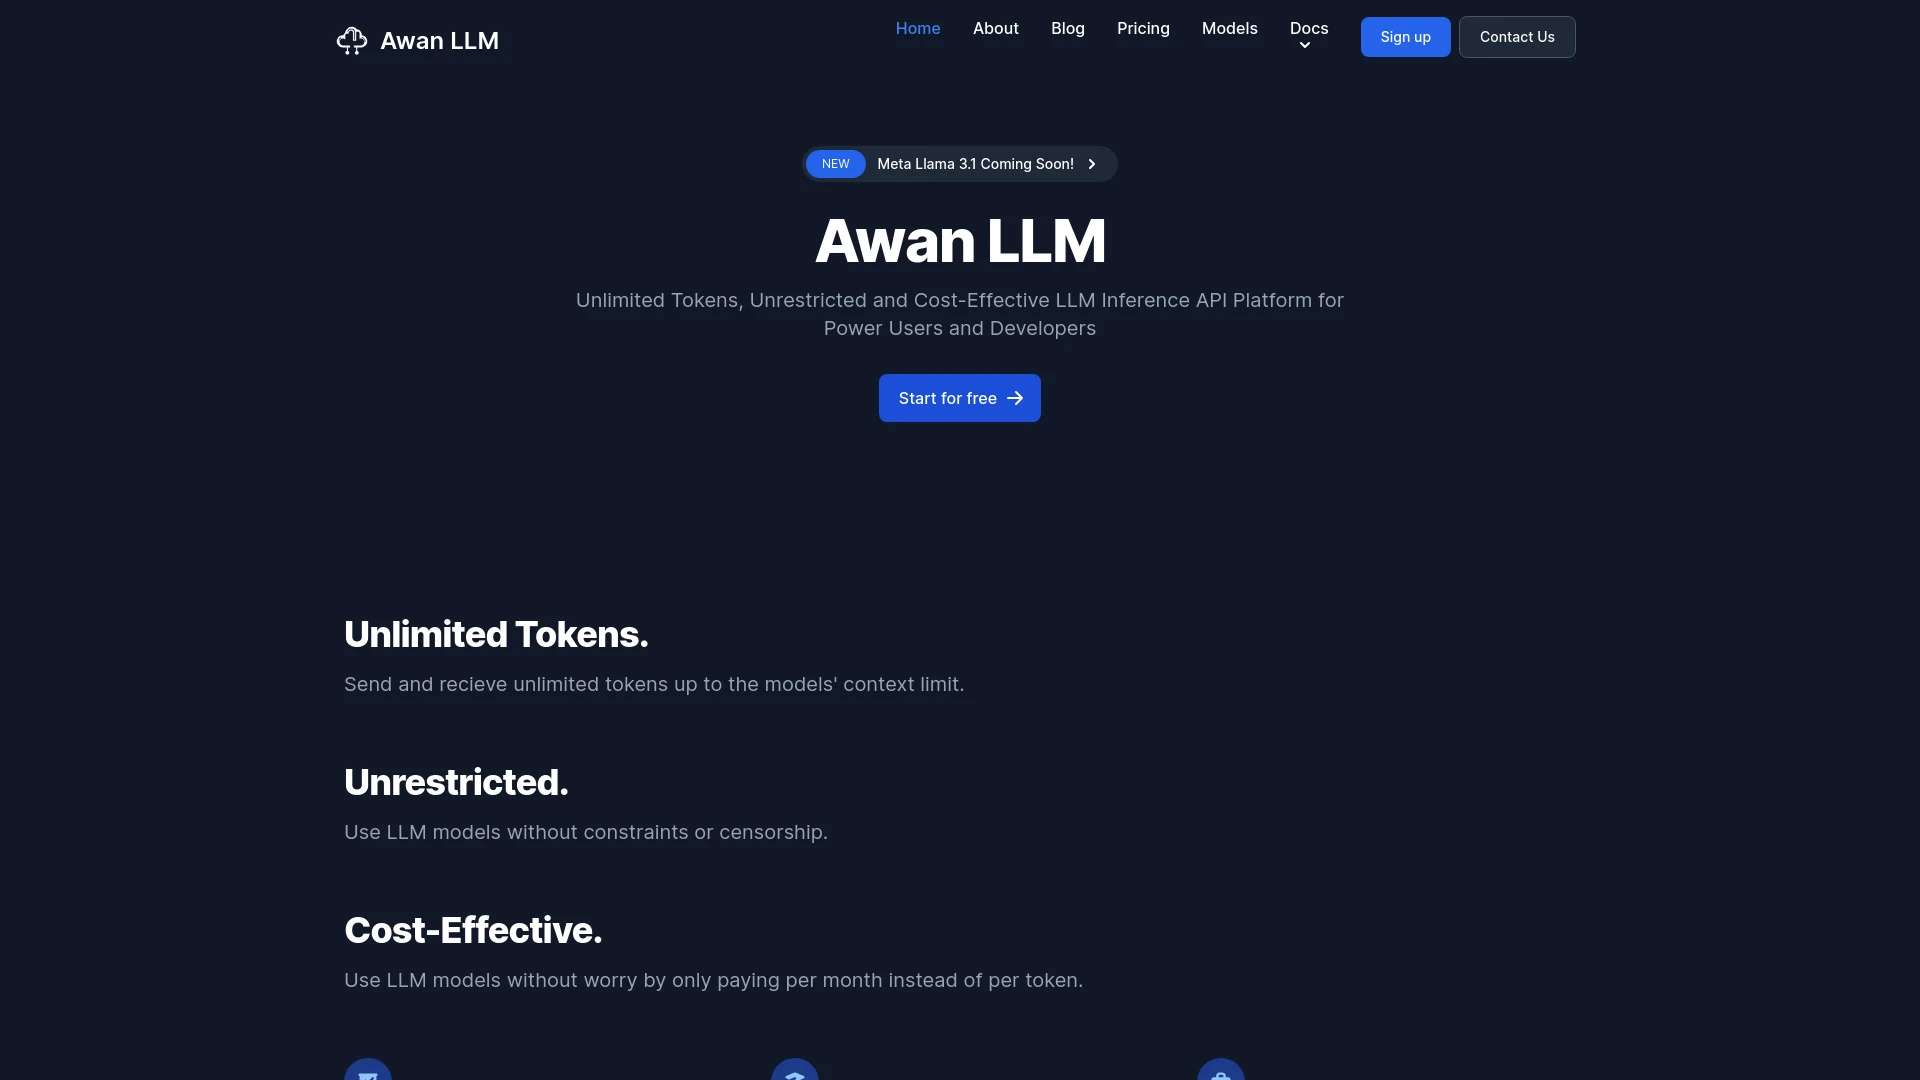Click the arrow icon on Start for free button
Image resolution: width=1920 pixels, height=1080 pixels.
[1015, 398]
